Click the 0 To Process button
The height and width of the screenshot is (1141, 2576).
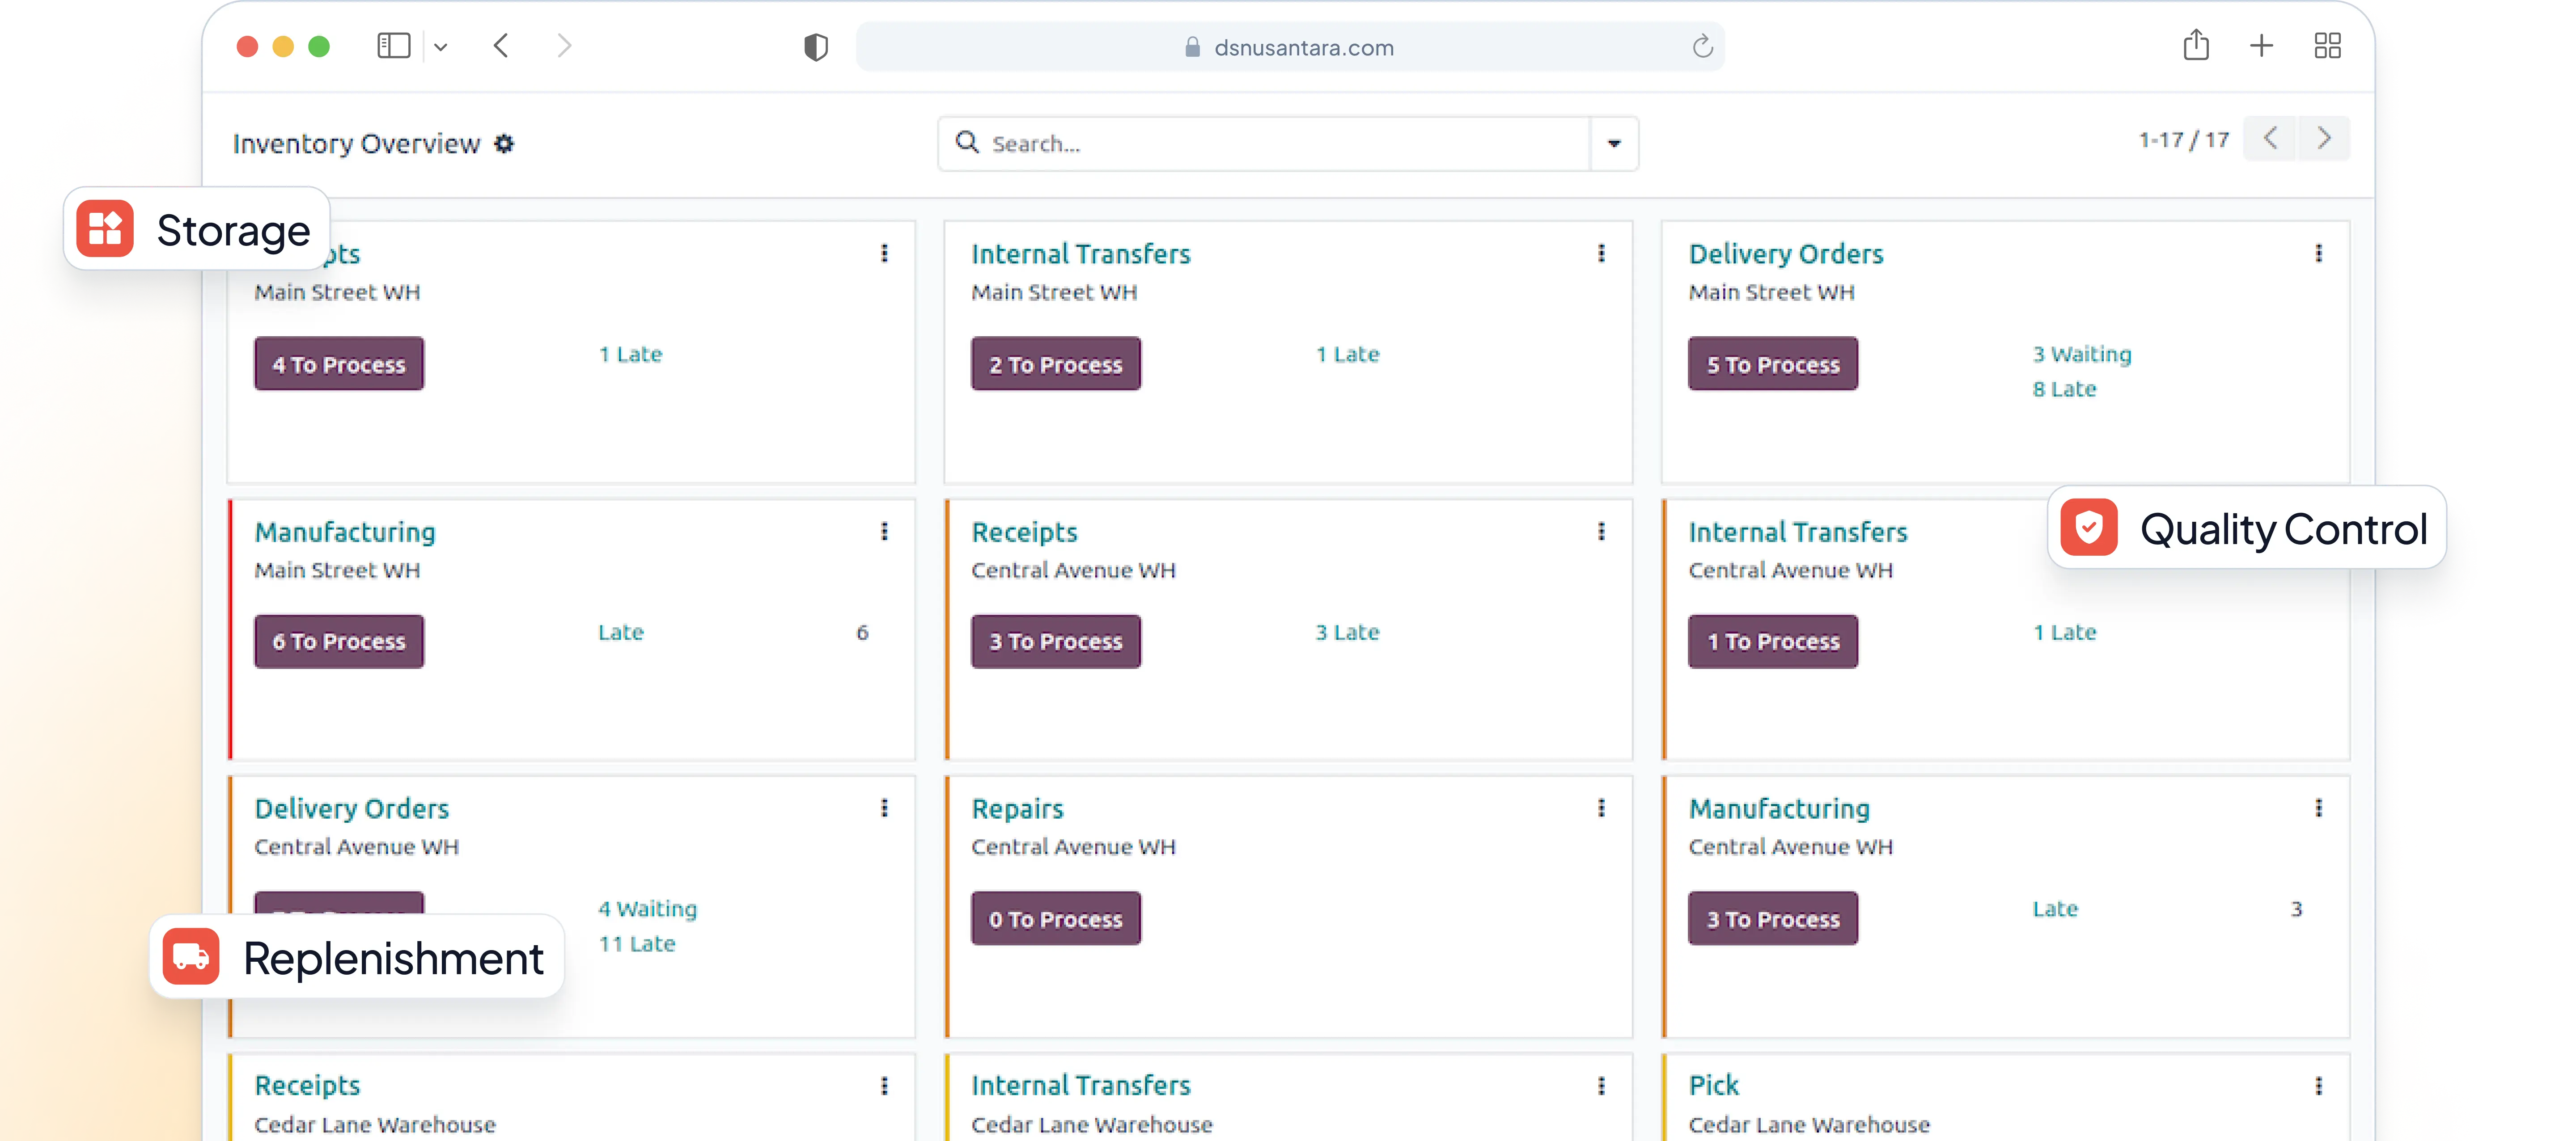(1056, 918)
